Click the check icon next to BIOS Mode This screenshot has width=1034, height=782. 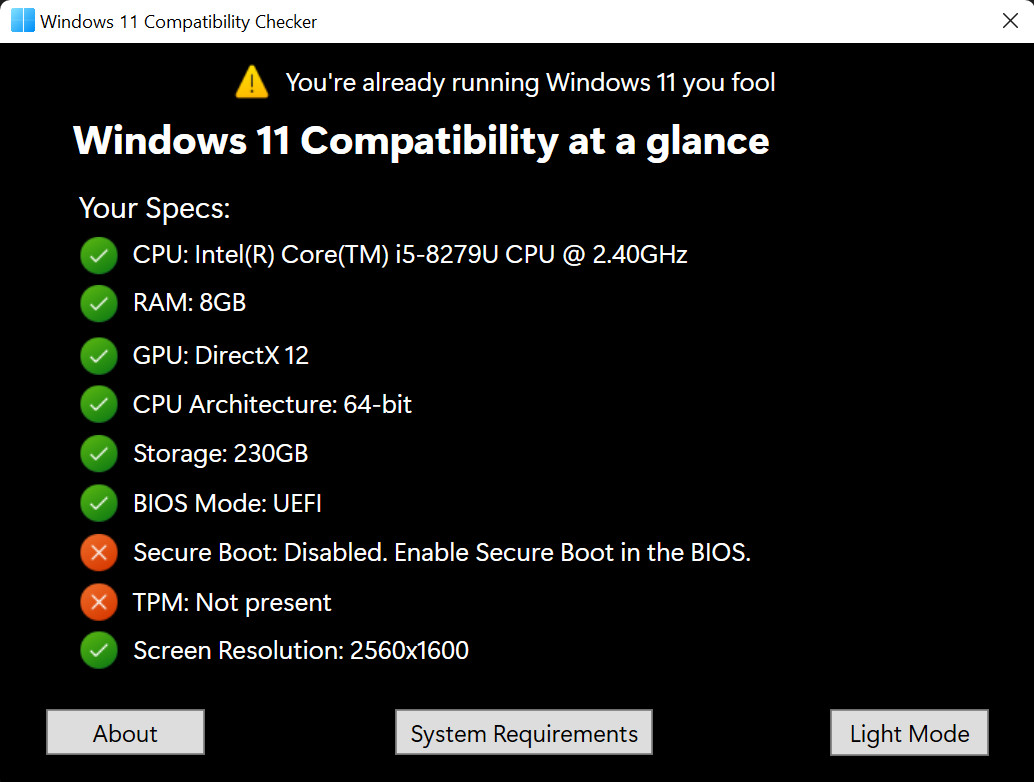click(x=99, y=503)
